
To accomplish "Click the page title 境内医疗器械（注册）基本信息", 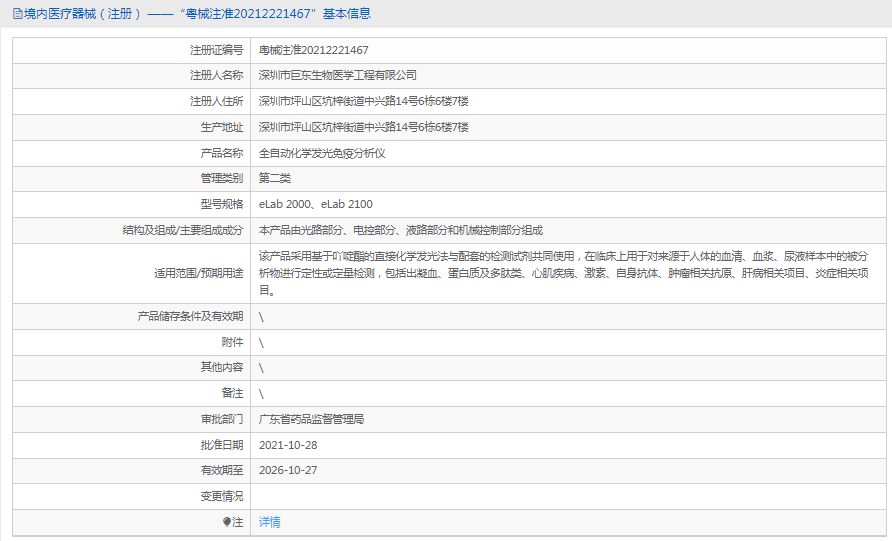I will [197, 14].
